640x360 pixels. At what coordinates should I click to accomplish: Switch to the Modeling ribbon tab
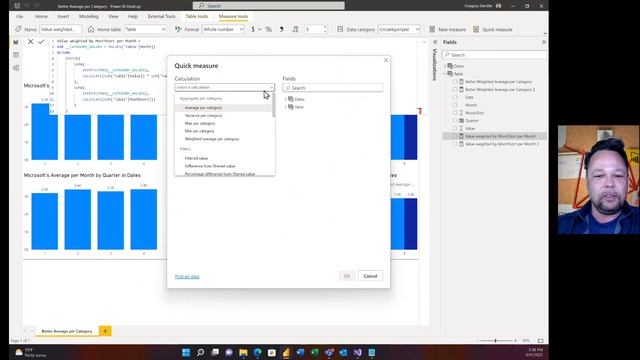(x=89, y=16)
